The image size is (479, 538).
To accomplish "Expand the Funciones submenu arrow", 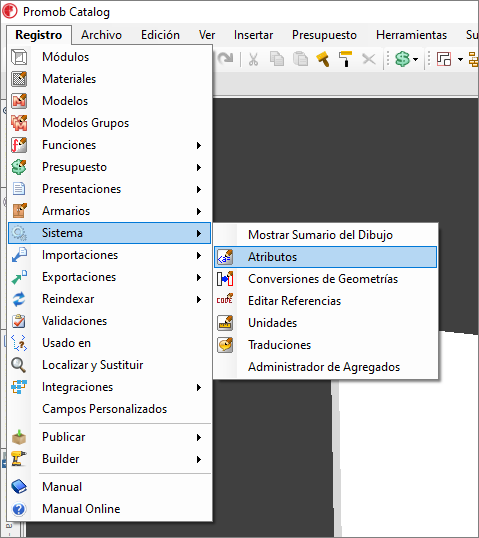I will [199, 145].
